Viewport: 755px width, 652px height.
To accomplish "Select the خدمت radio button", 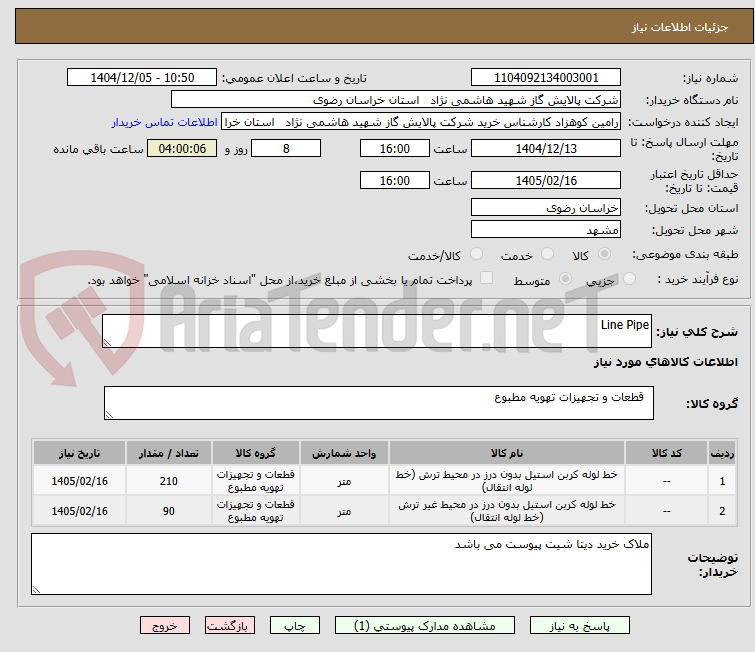I will (547, 254).
